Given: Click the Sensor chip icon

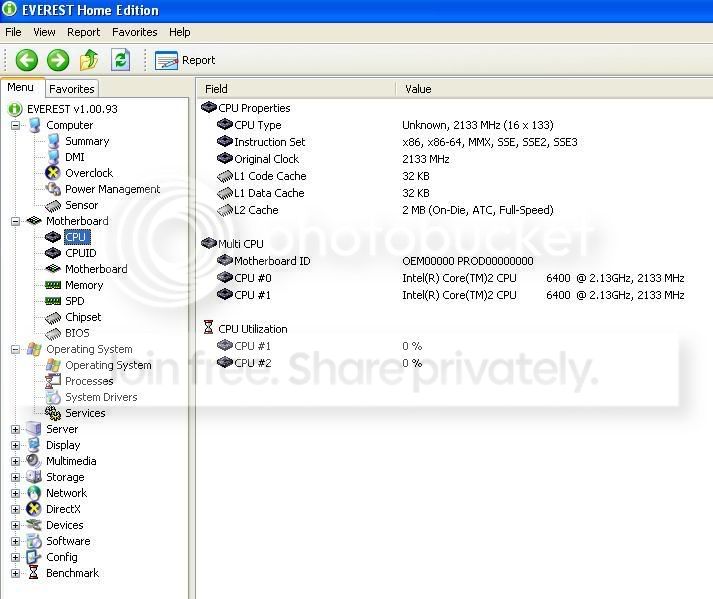Looking at the screenshot, I should (53, 206).
